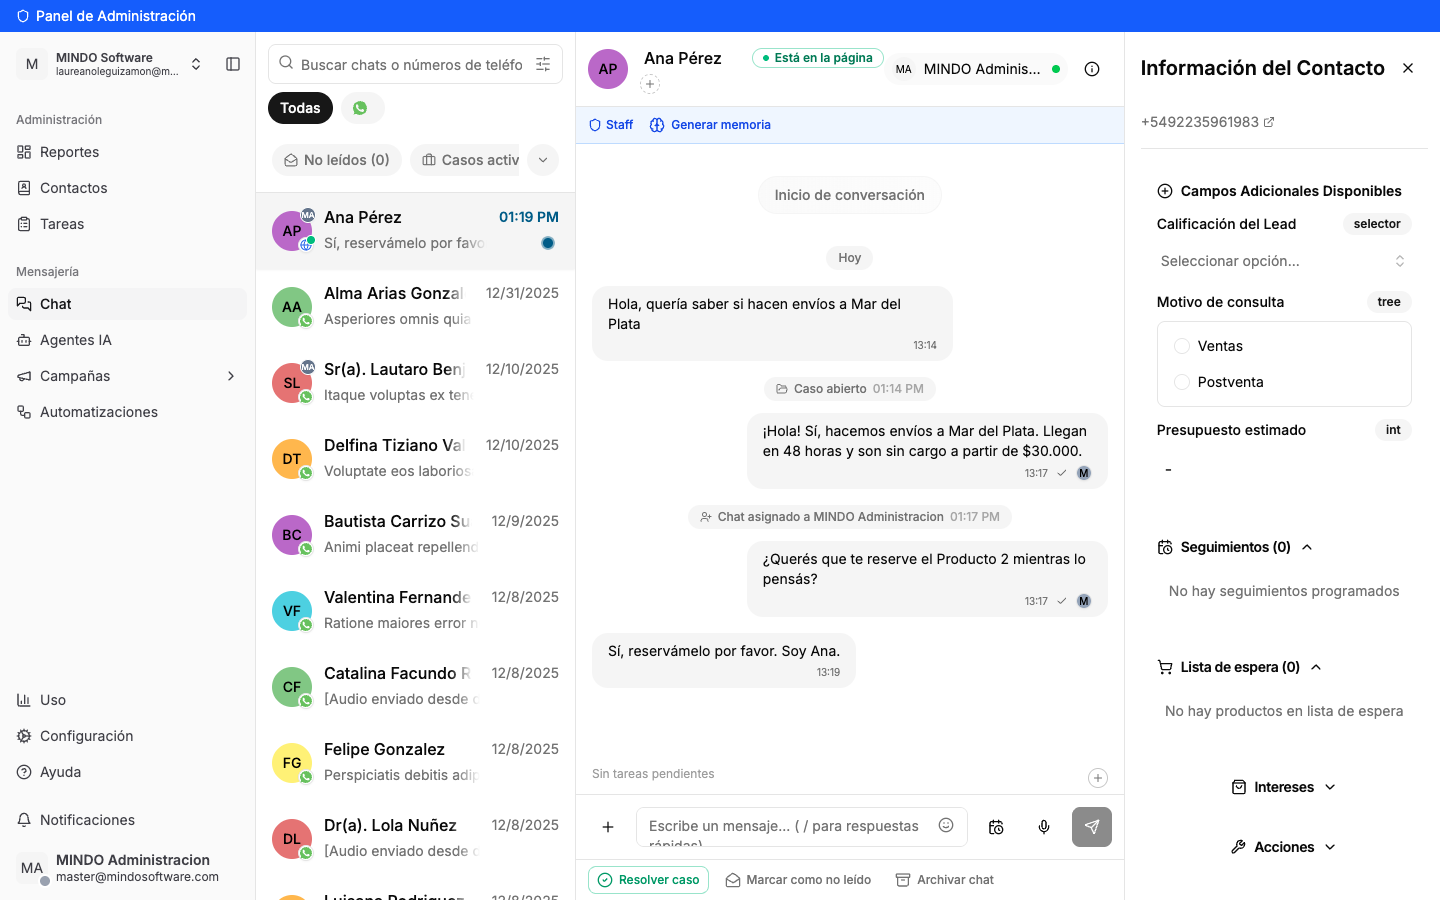Screen dimensions: 1440x900
Task: Open Contactos in the sidebar
Action: click(128, 188)
